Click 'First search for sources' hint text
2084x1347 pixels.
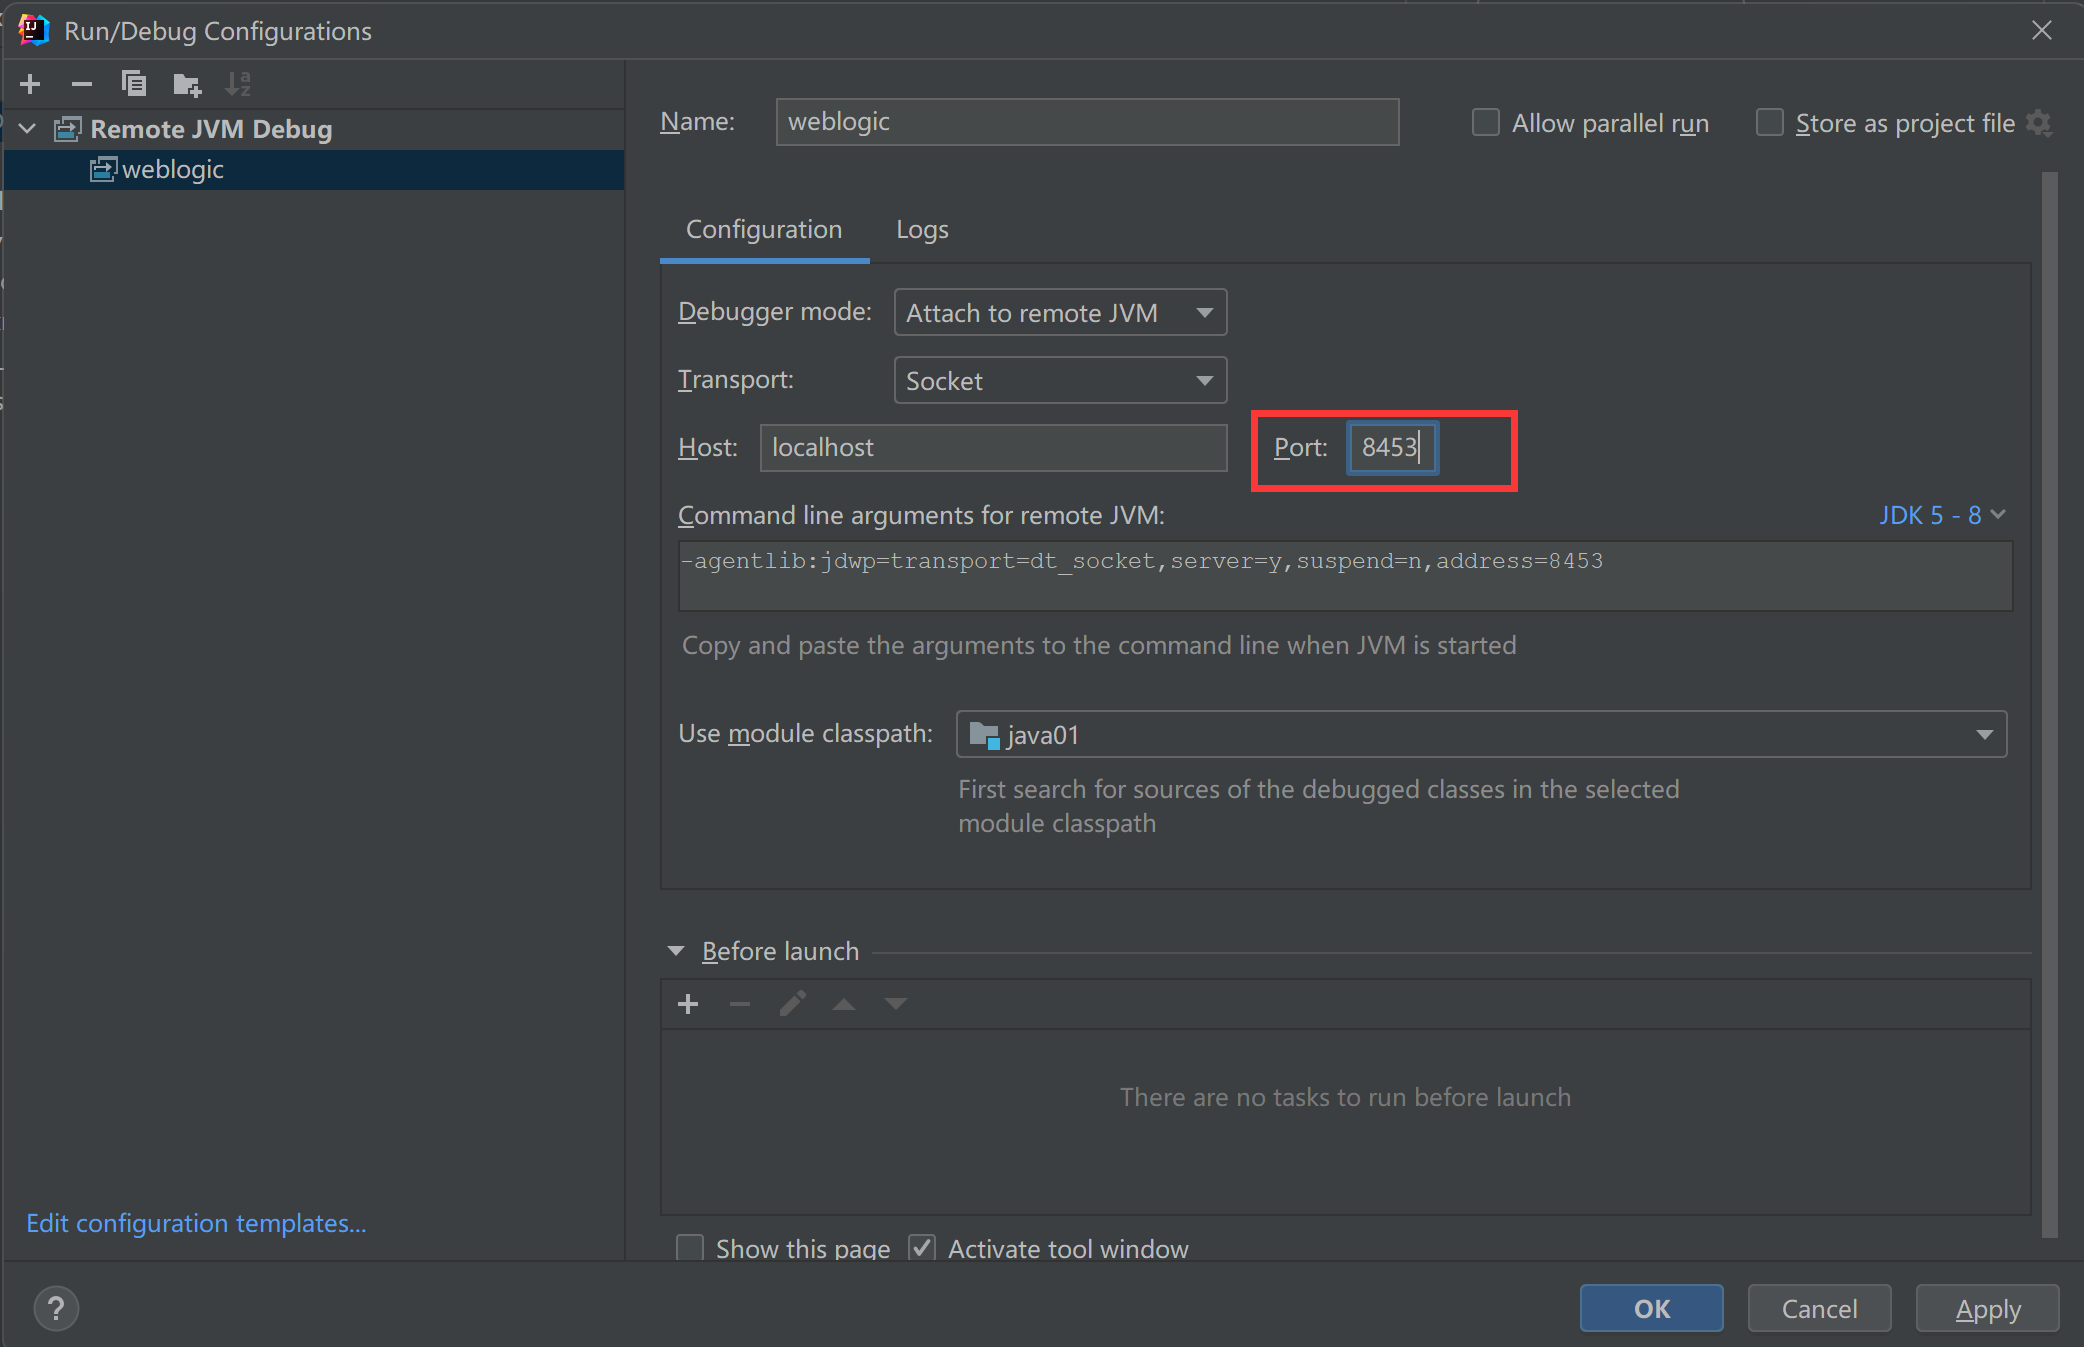pos(1318,806)
